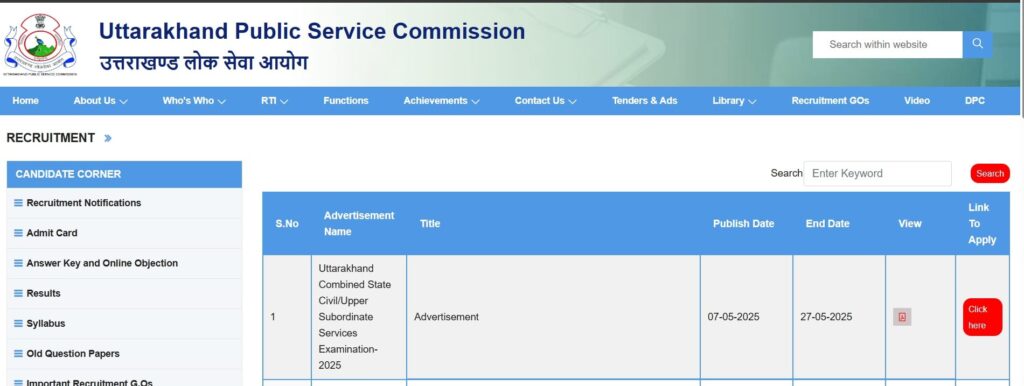Click the list icon beside Answer Key

click(18, 263)
